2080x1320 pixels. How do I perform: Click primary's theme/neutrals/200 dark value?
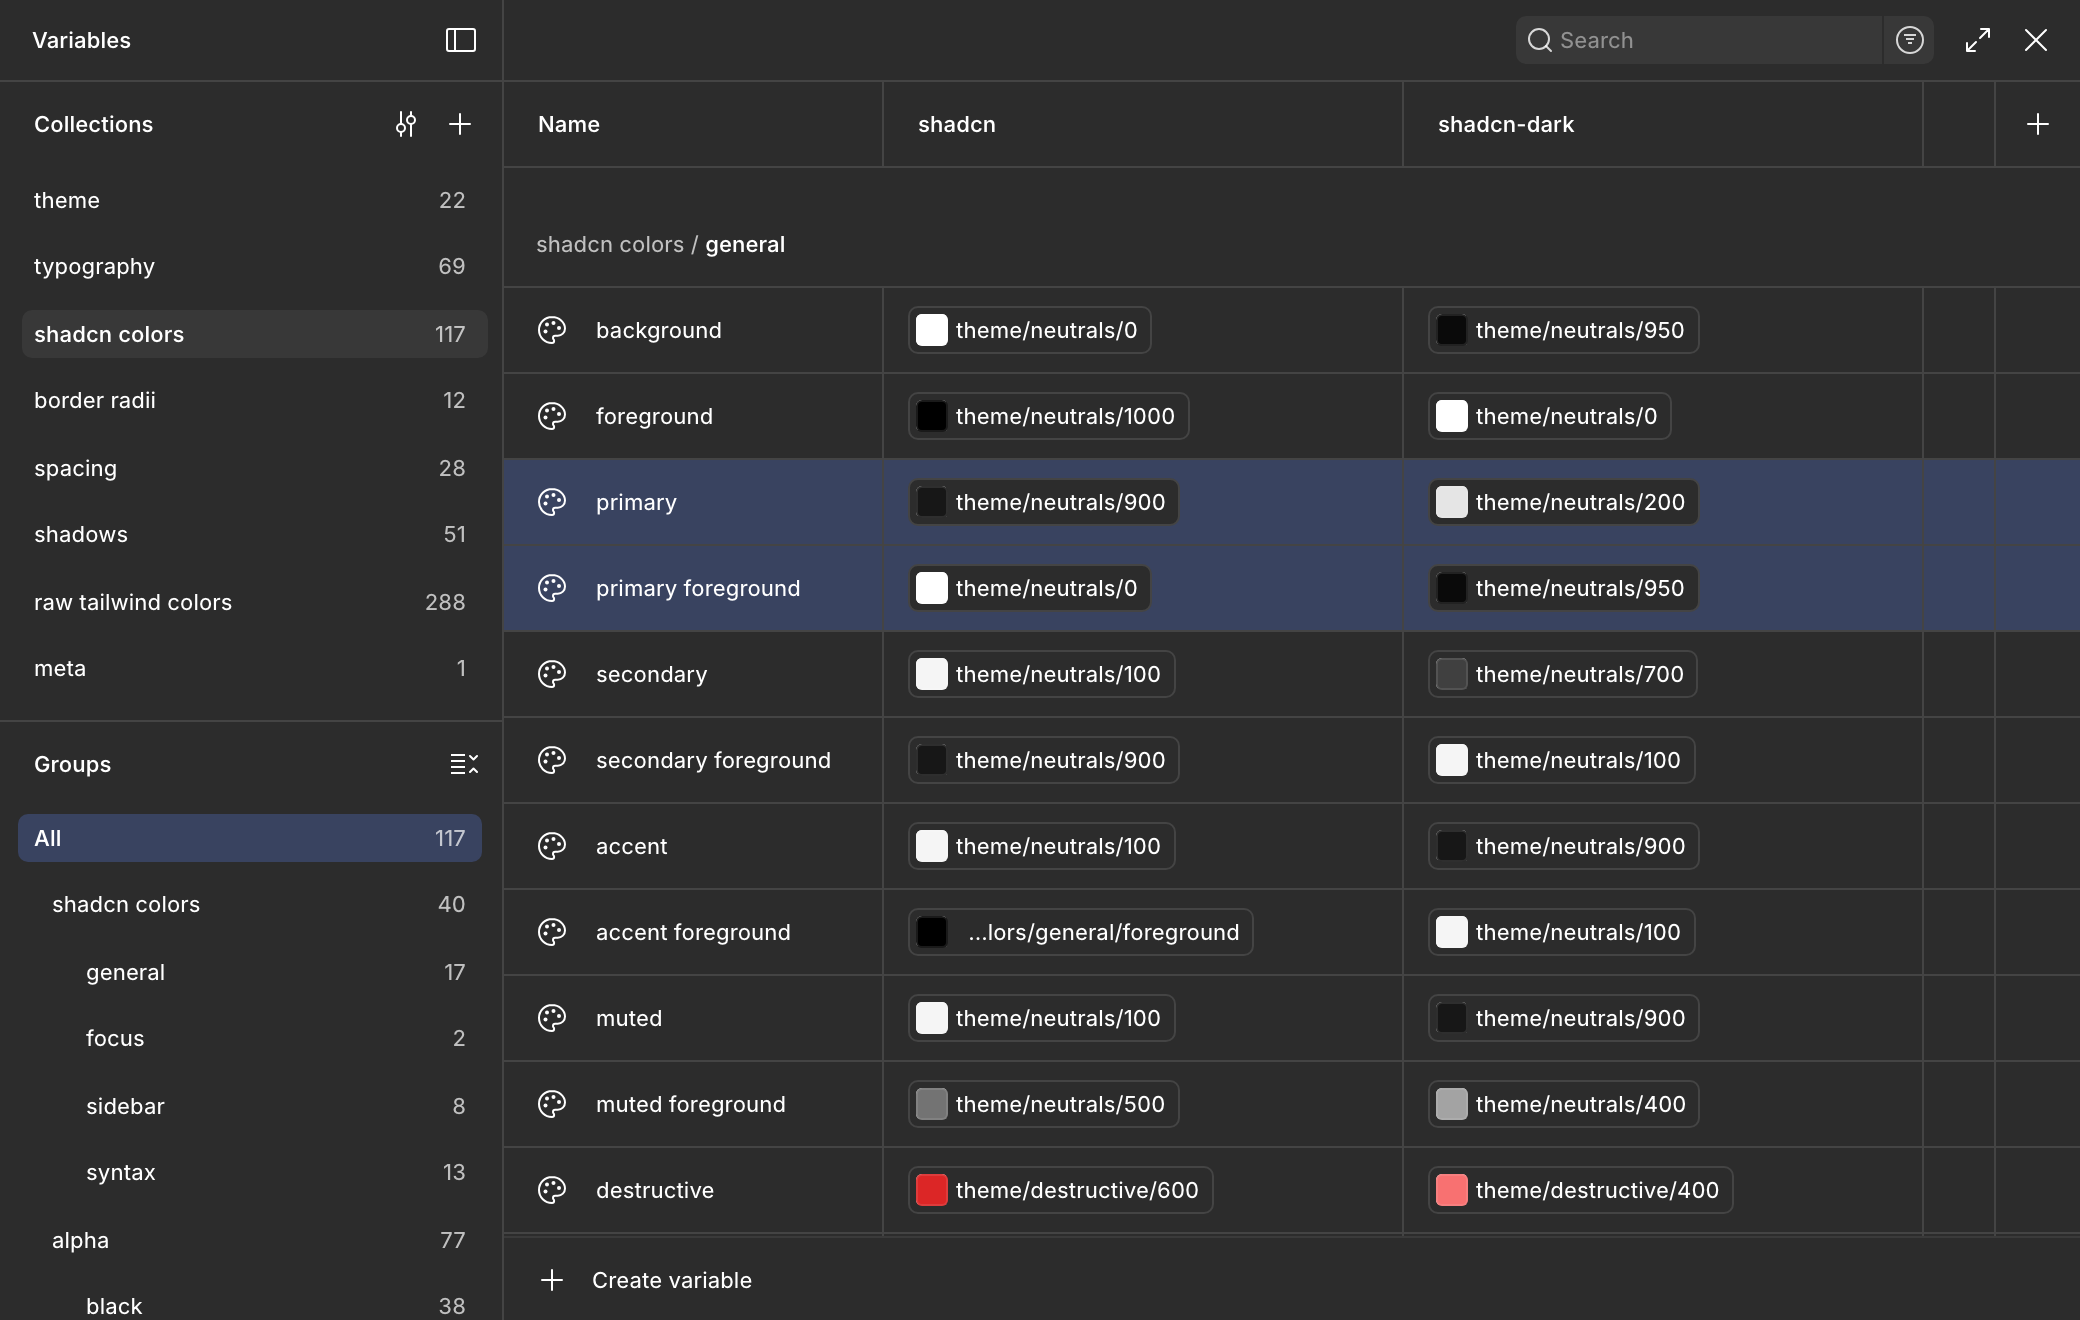1563,502
